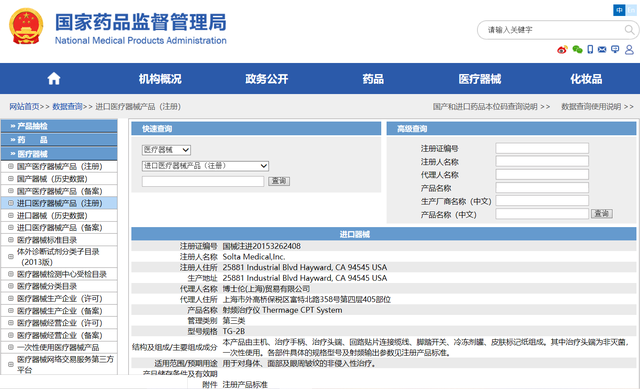Click the email envelope icon
This screenshot has width=640, height=389.
click(602, 50)
